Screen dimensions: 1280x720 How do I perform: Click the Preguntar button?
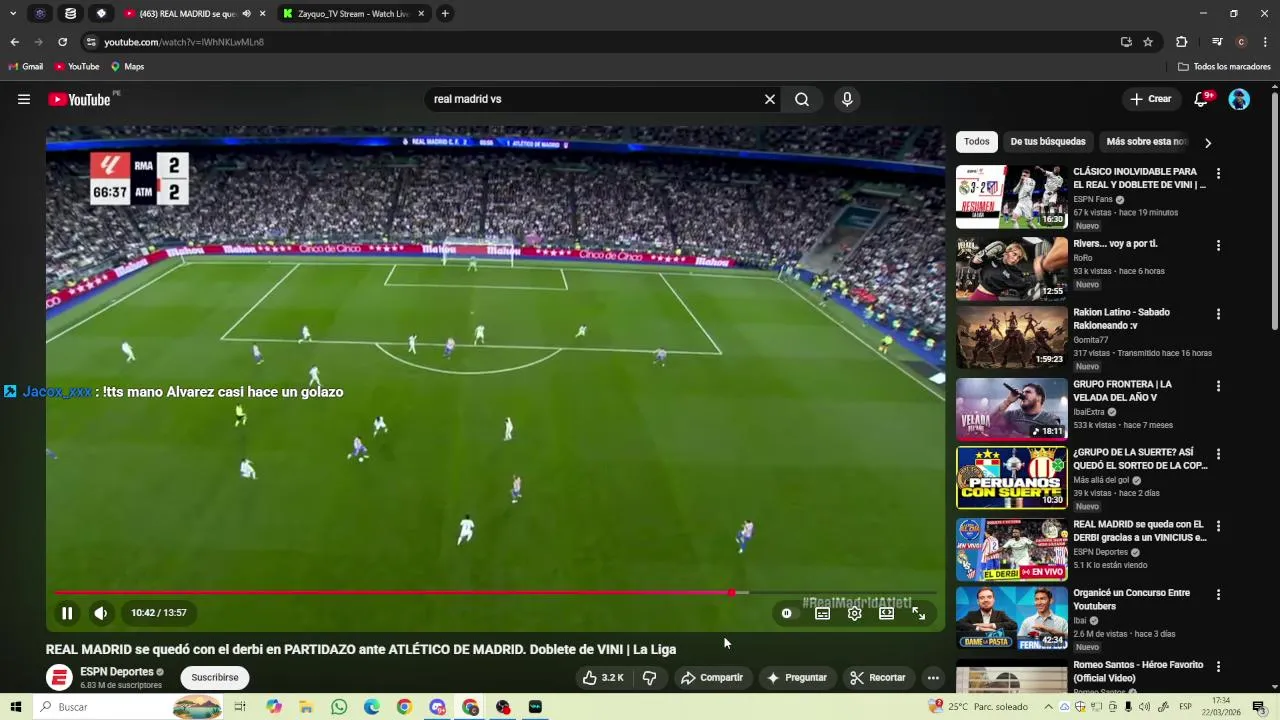tap(797, 678)
